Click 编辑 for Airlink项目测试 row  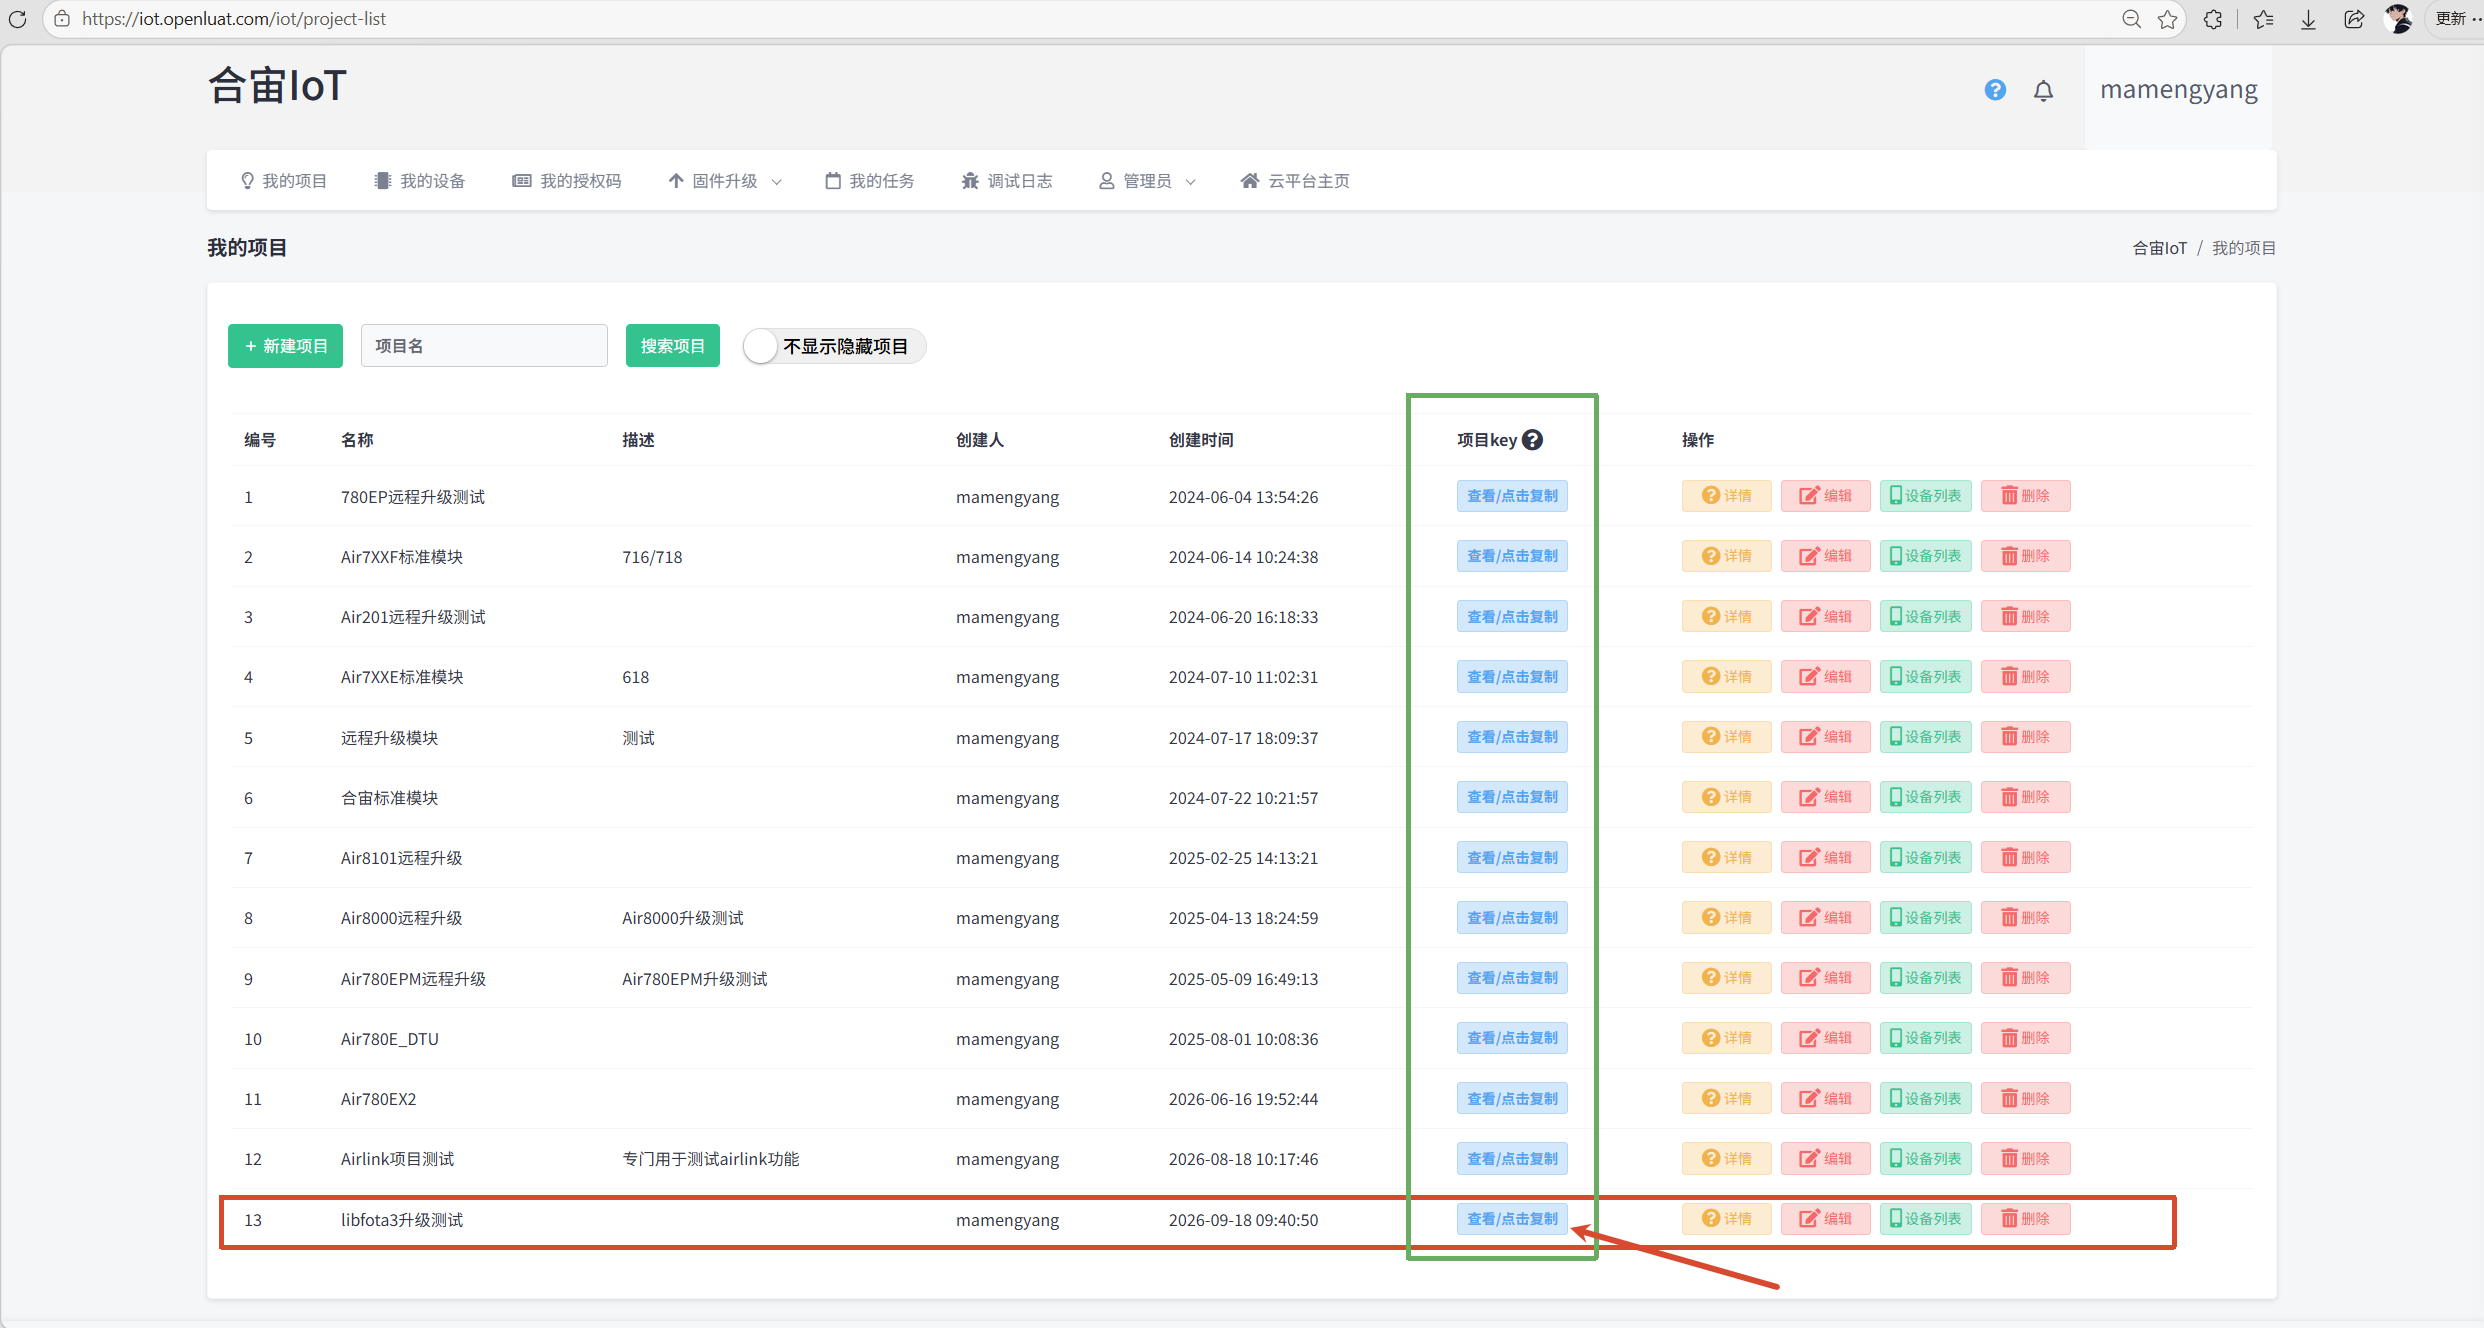1825,1159
